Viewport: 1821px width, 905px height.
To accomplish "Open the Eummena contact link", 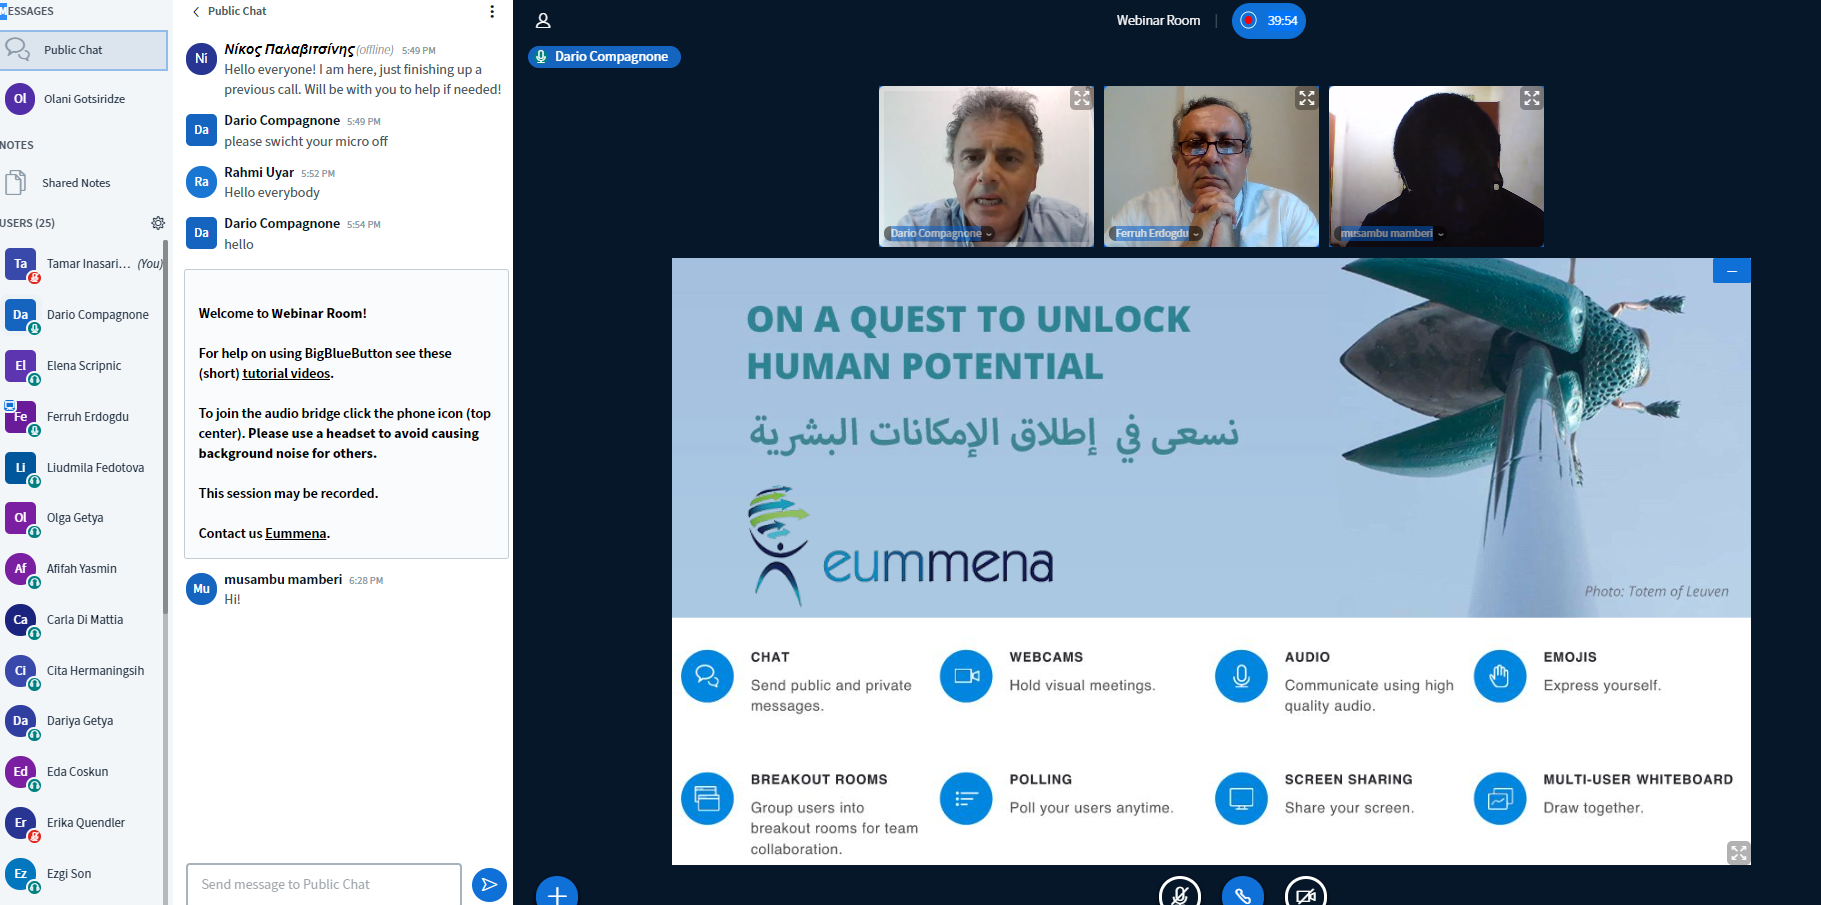I will (296, 534).
